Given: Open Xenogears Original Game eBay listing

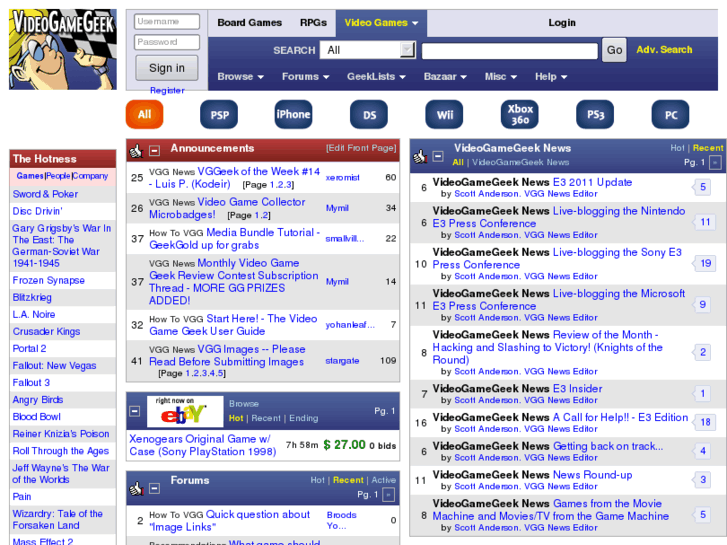Looking at the screenshot, I should coord(203,445).
